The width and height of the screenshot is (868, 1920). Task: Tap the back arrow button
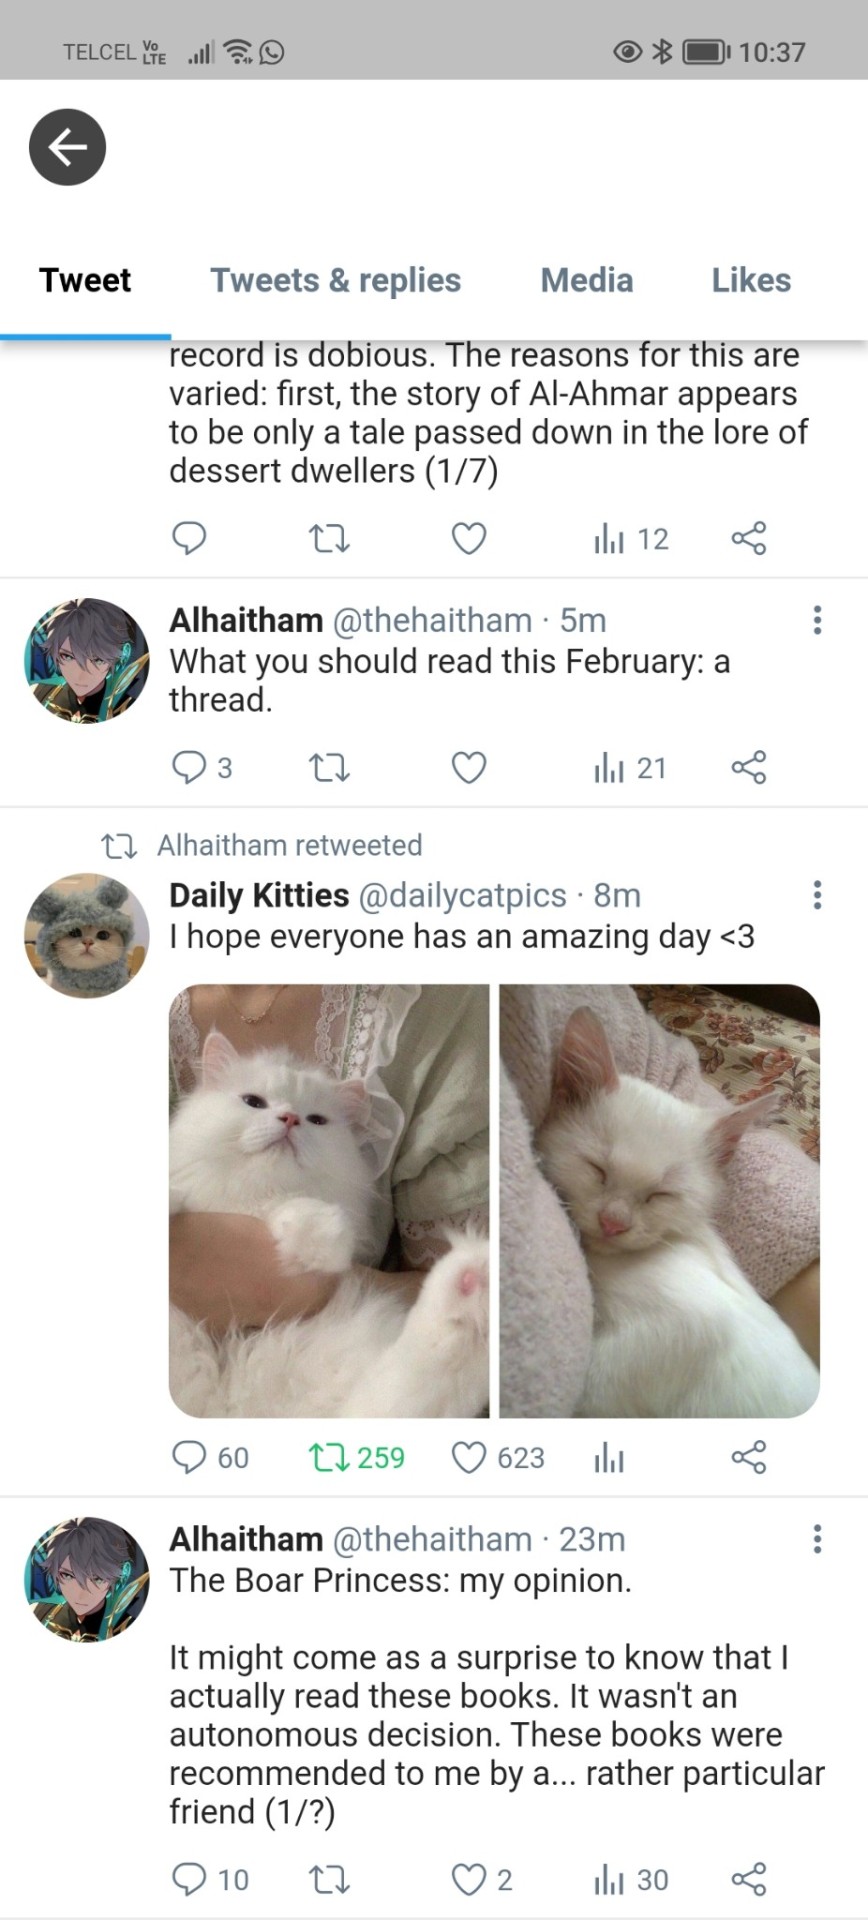coord(67,147)
